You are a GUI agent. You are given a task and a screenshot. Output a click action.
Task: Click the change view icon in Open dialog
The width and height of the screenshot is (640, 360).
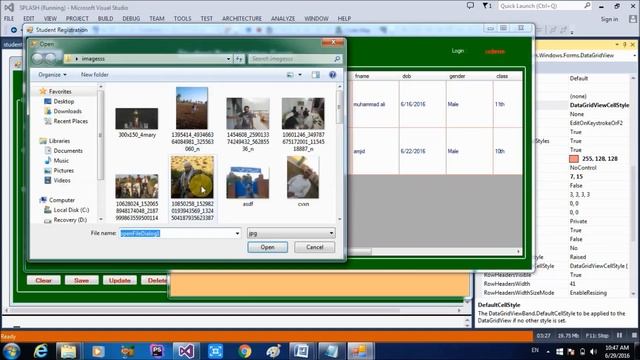[290, 75]
